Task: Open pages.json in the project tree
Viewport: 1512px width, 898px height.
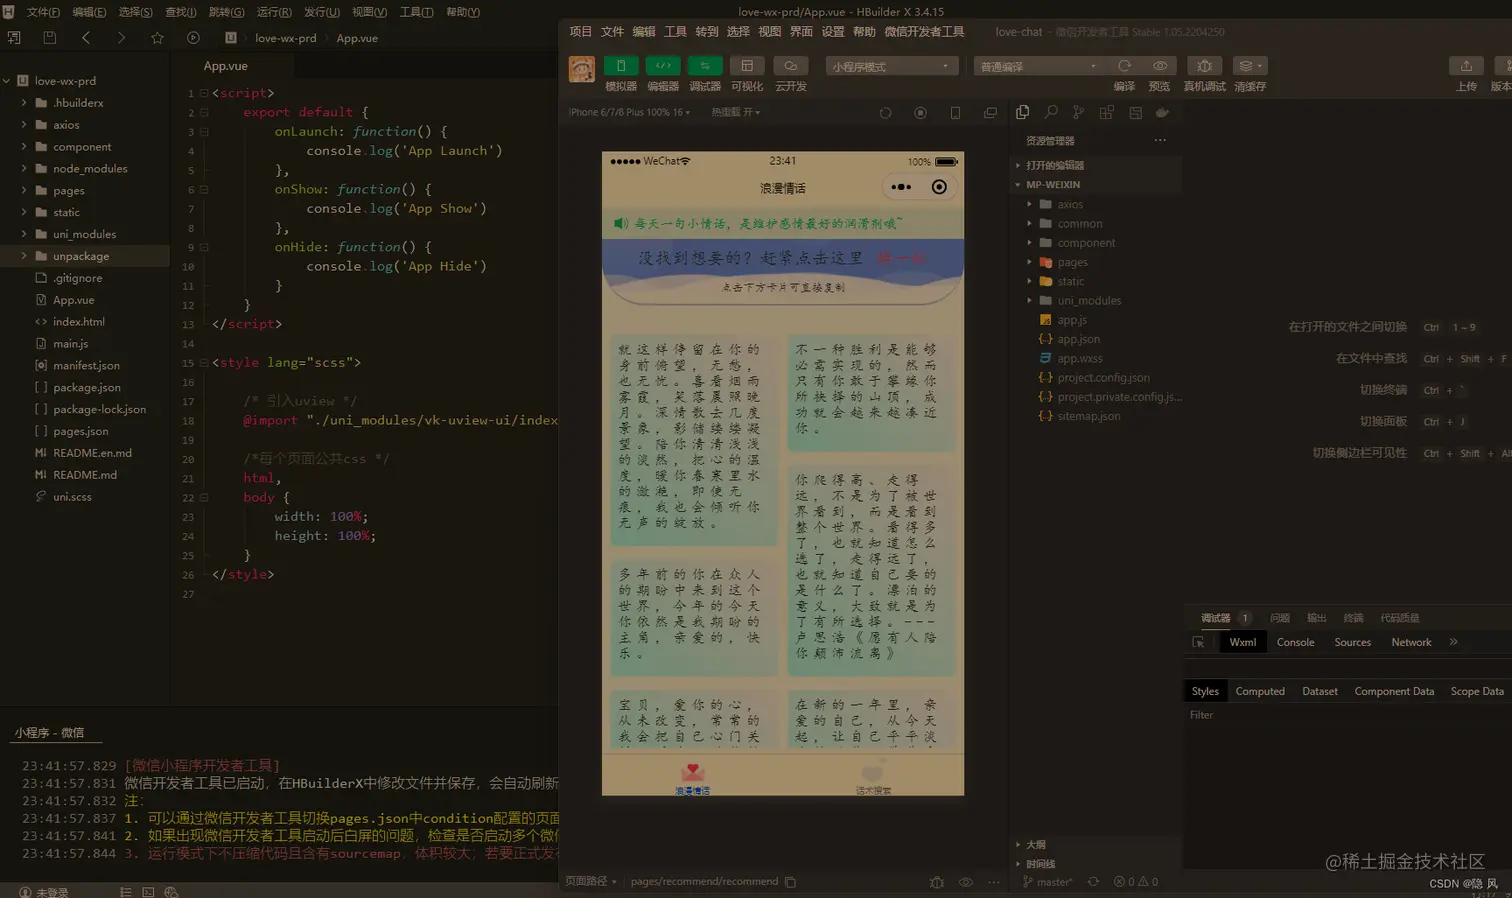Action: click(80, 431)
